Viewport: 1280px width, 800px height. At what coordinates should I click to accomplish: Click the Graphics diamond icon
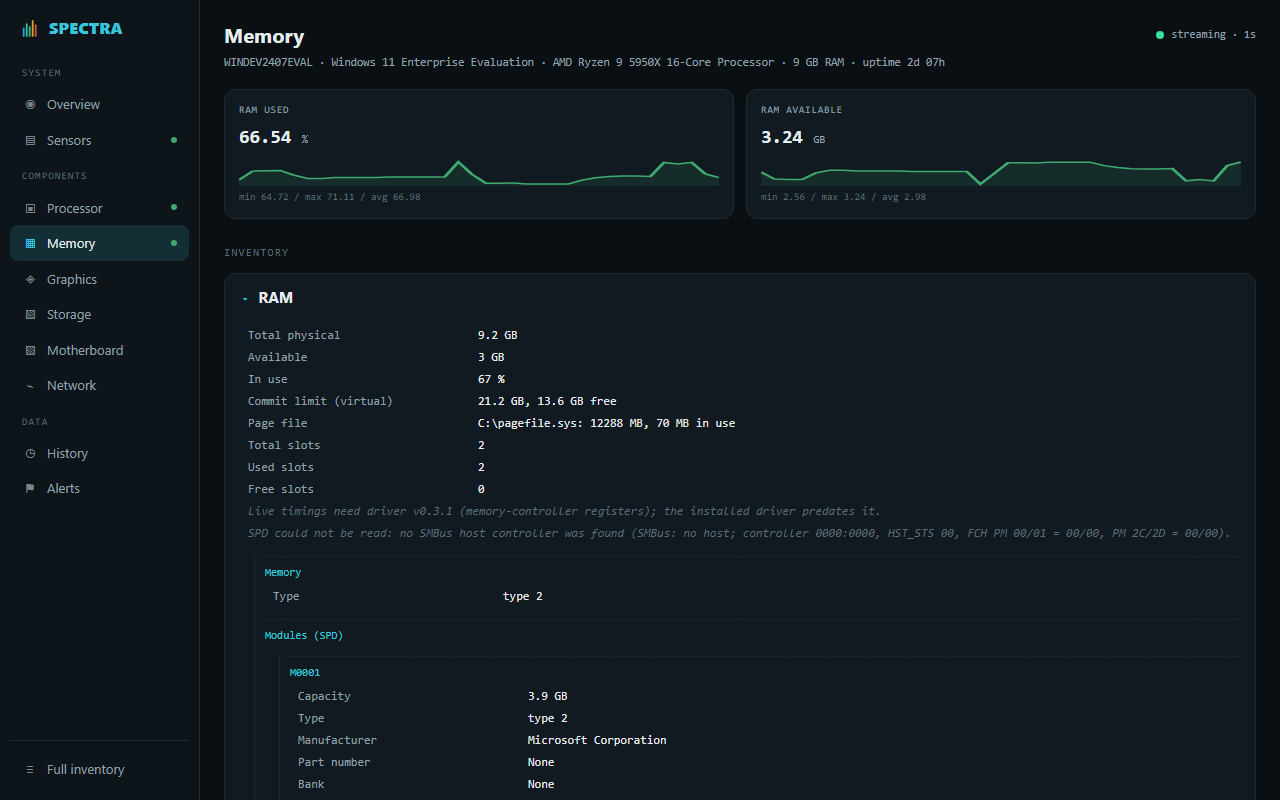(x=30, y=279)
